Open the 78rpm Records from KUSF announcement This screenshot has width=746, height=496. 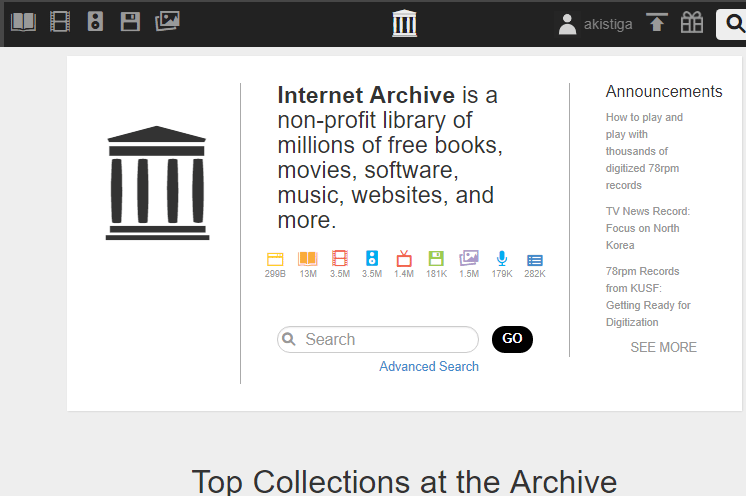(648, 297)
